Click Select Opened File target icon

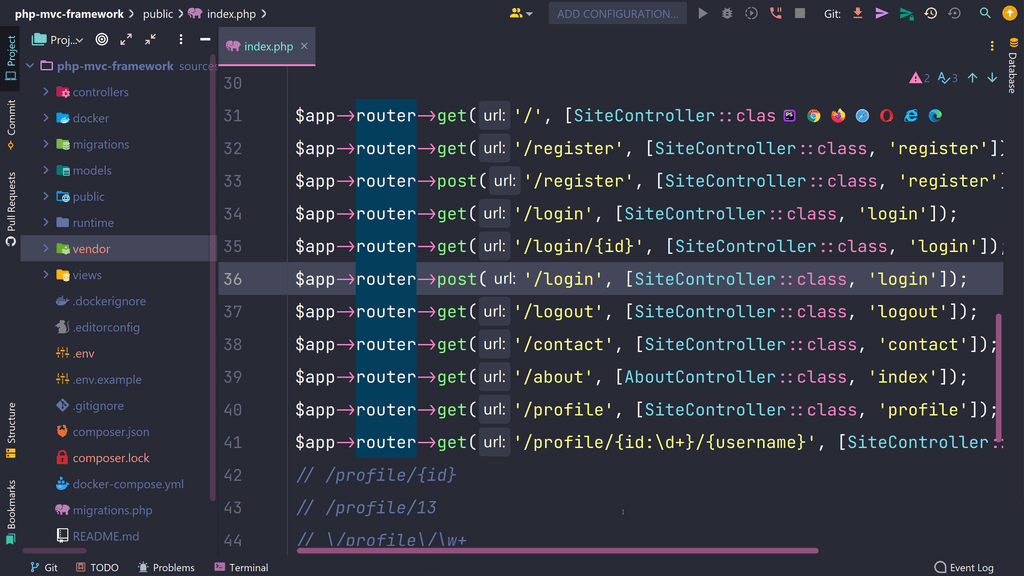[102, 40]
